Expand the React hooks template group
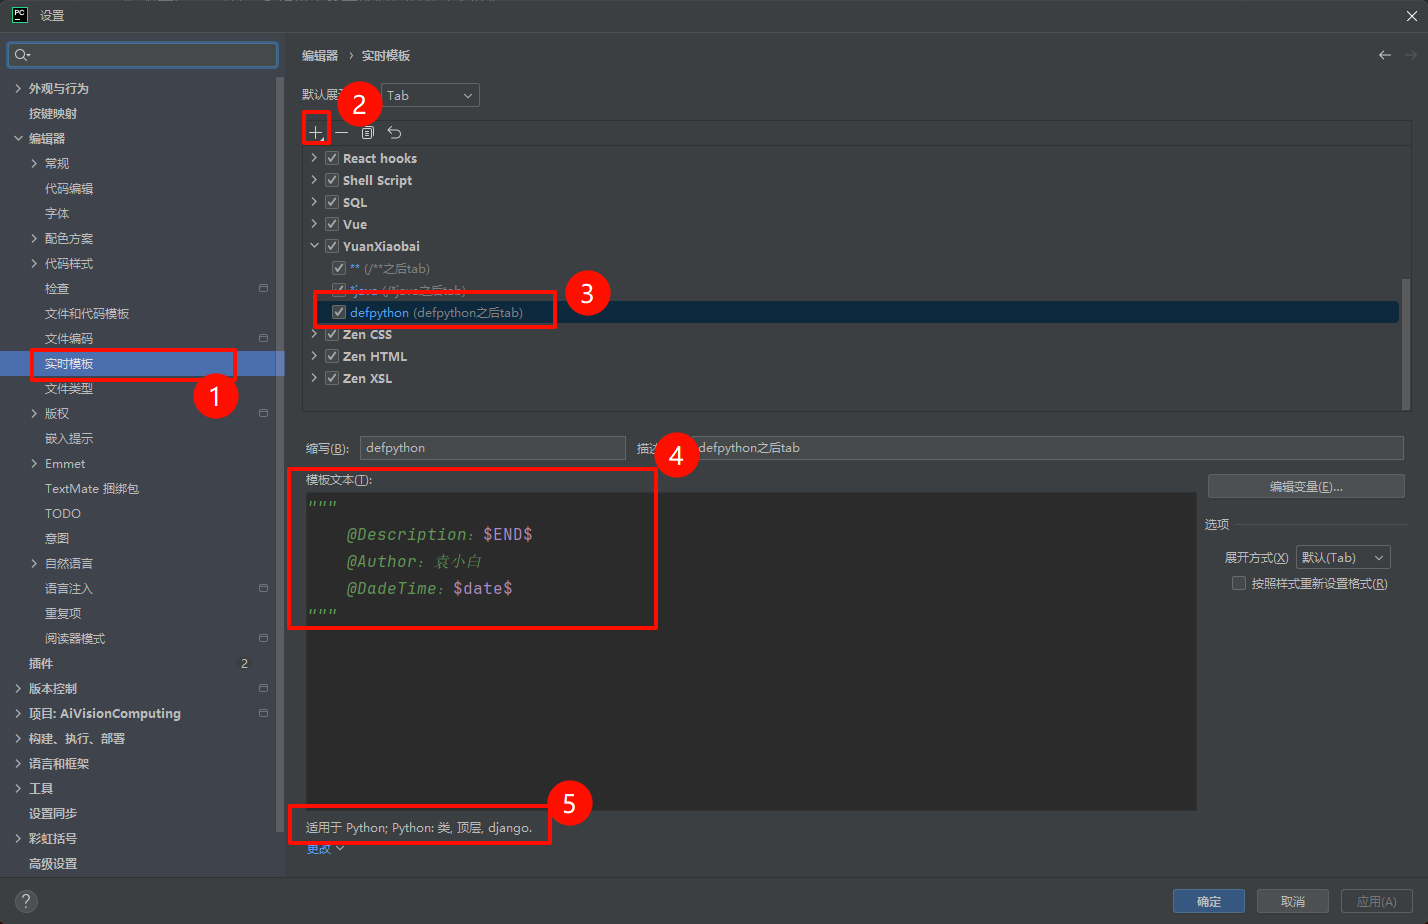1428x924 pixels. coord(314,158)
